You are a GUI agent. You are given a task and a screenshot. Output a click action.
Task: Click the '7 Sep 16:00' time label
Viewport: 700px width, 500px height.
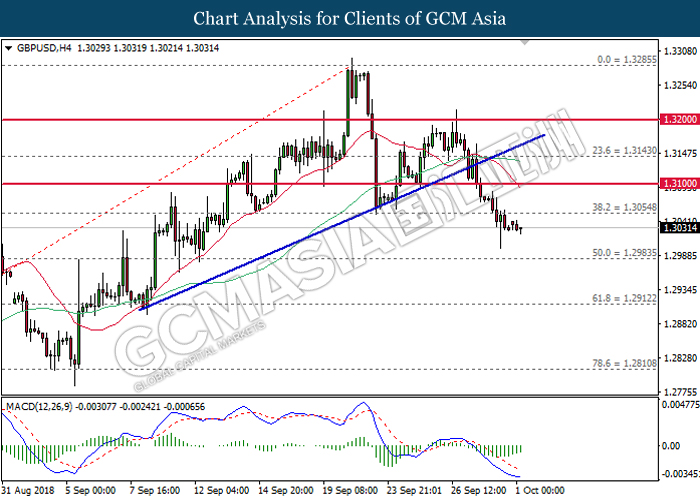[155, 490]
